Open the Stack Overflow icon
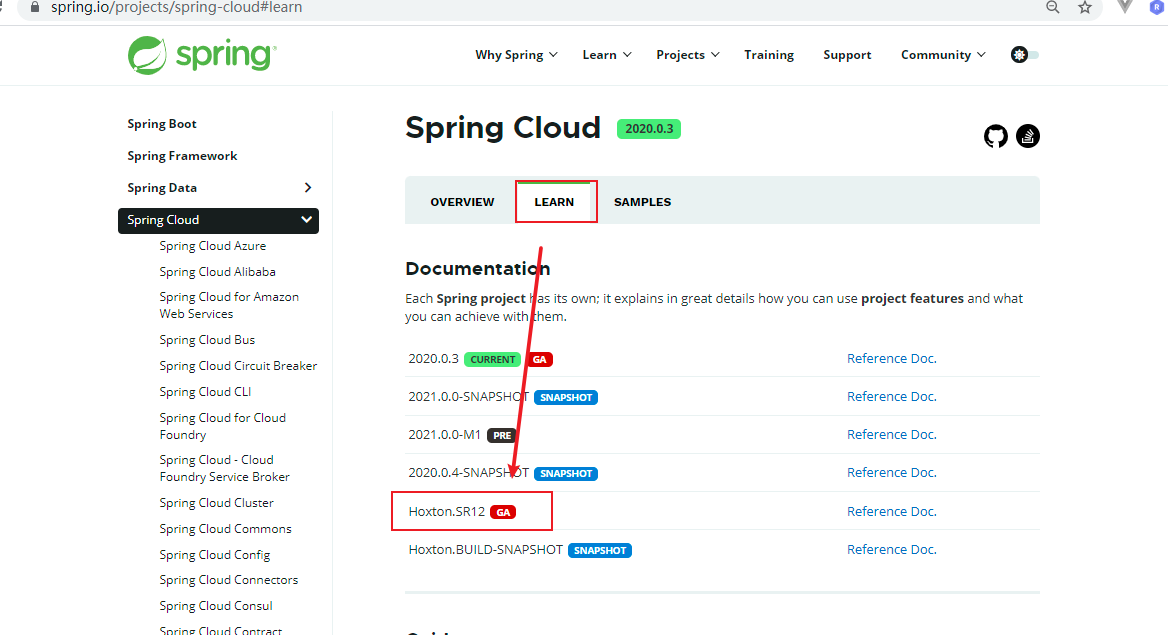This screenshot has width=1168, height=635. (1027, 136)
